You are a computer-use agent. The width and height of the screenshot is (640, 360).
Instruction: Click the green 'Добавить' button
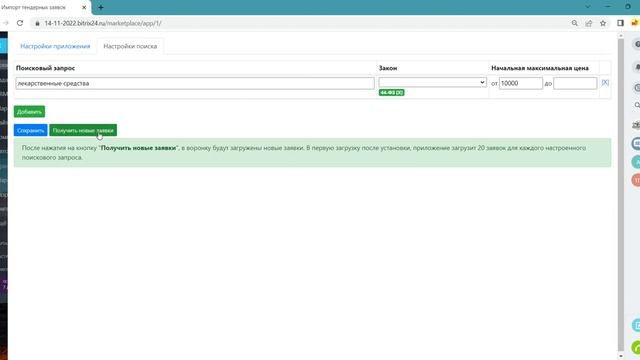[29, 111]
